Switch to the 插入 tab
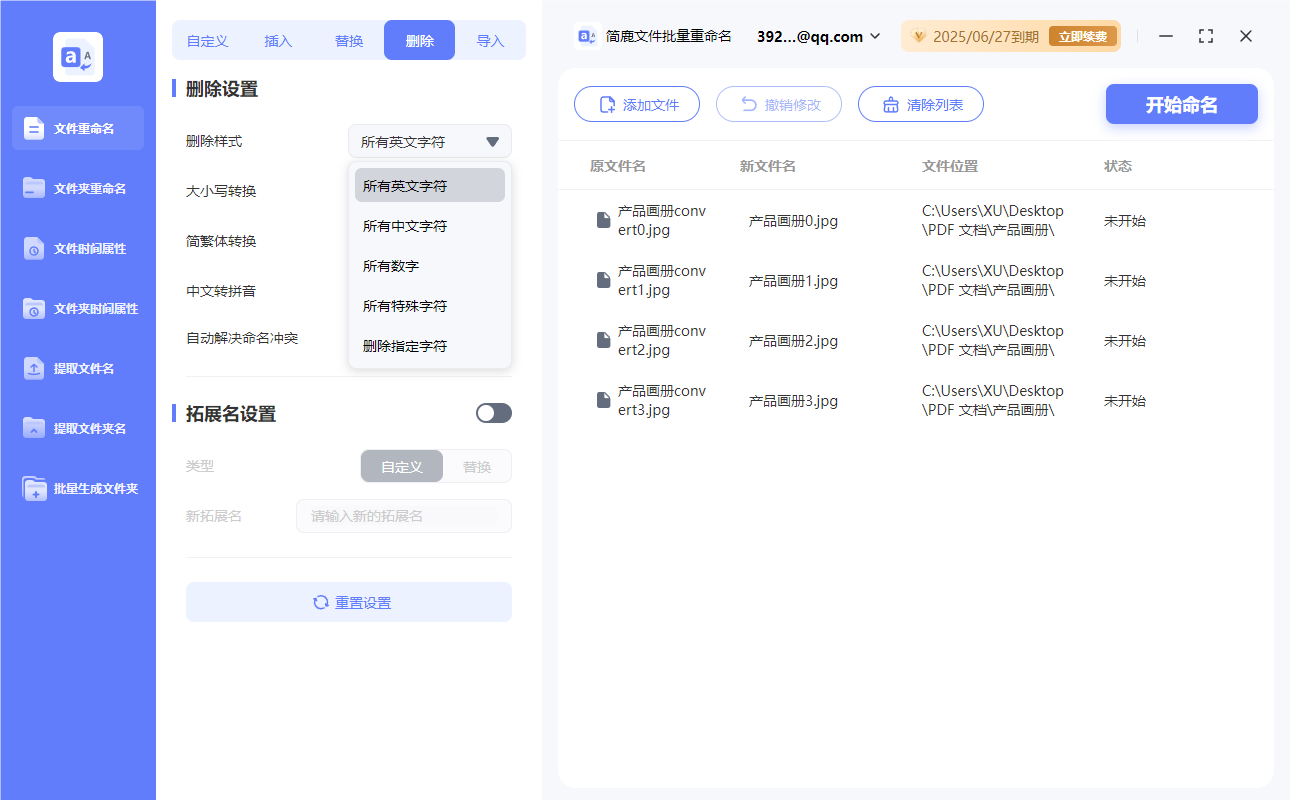Image resolution: width=1290 pixels, height=800 pixels. [x=277, y=40]
